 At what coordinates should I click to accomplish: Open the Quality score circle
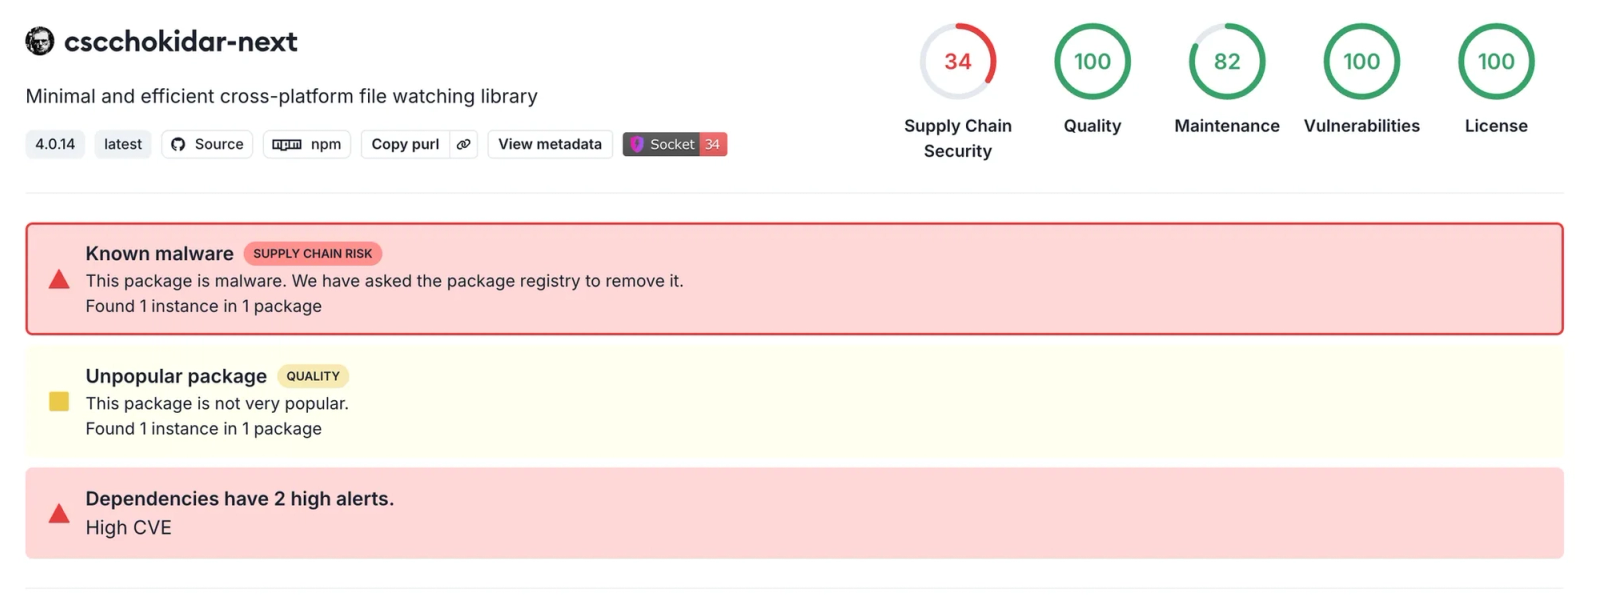point(1092,61)
